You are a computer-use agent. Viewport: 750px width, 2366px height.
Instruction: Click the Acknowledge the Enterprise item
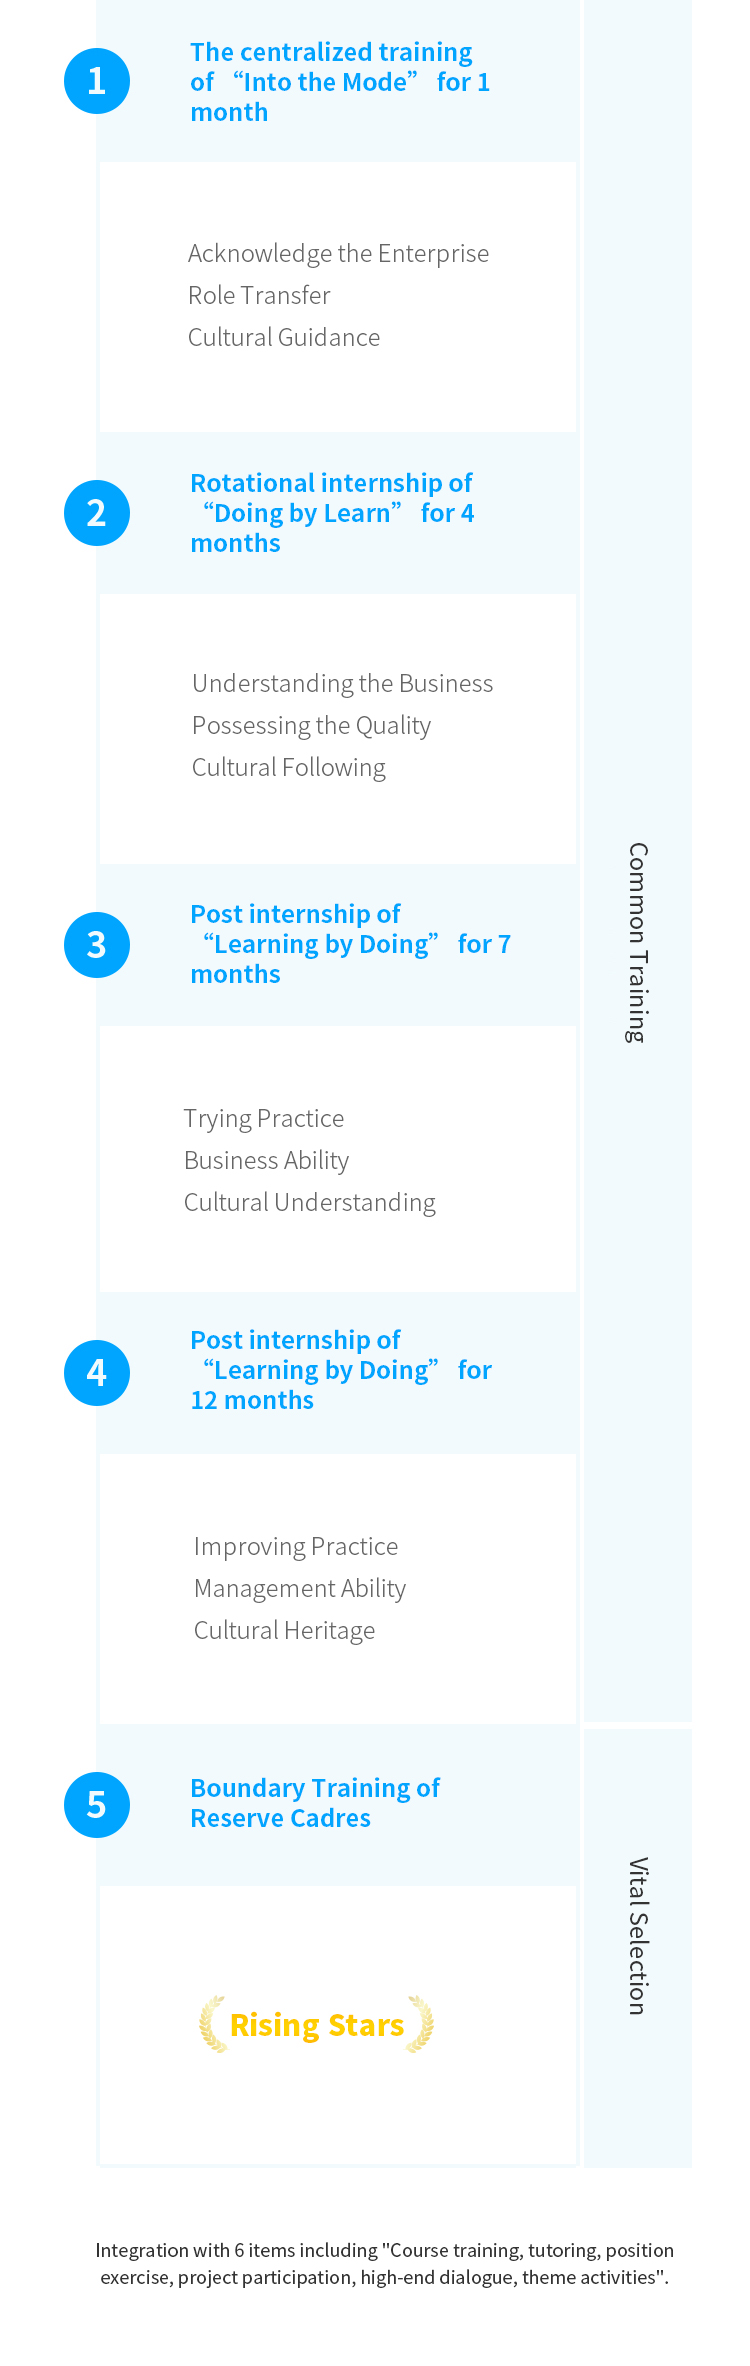(x=339, y=254)
